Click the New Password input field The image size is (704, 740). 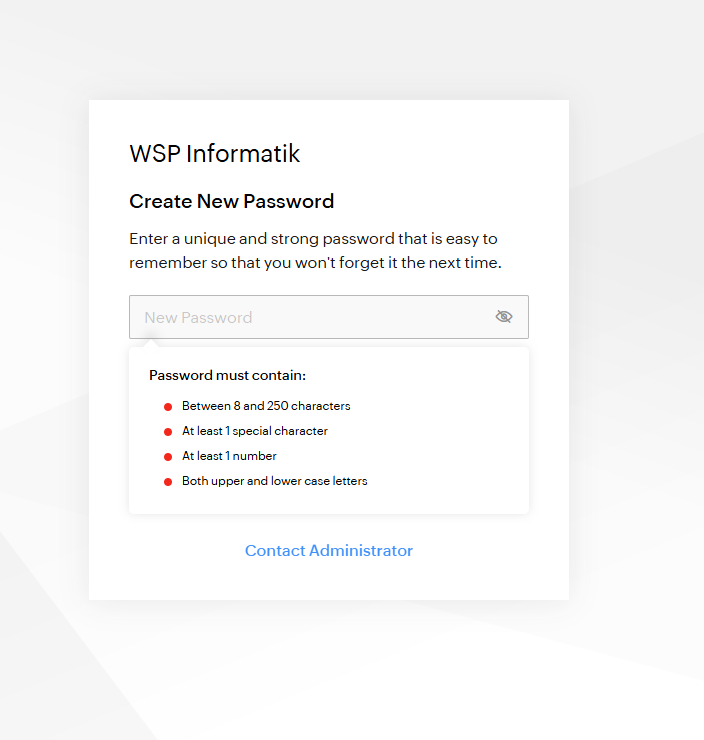[x=310, y=317]
